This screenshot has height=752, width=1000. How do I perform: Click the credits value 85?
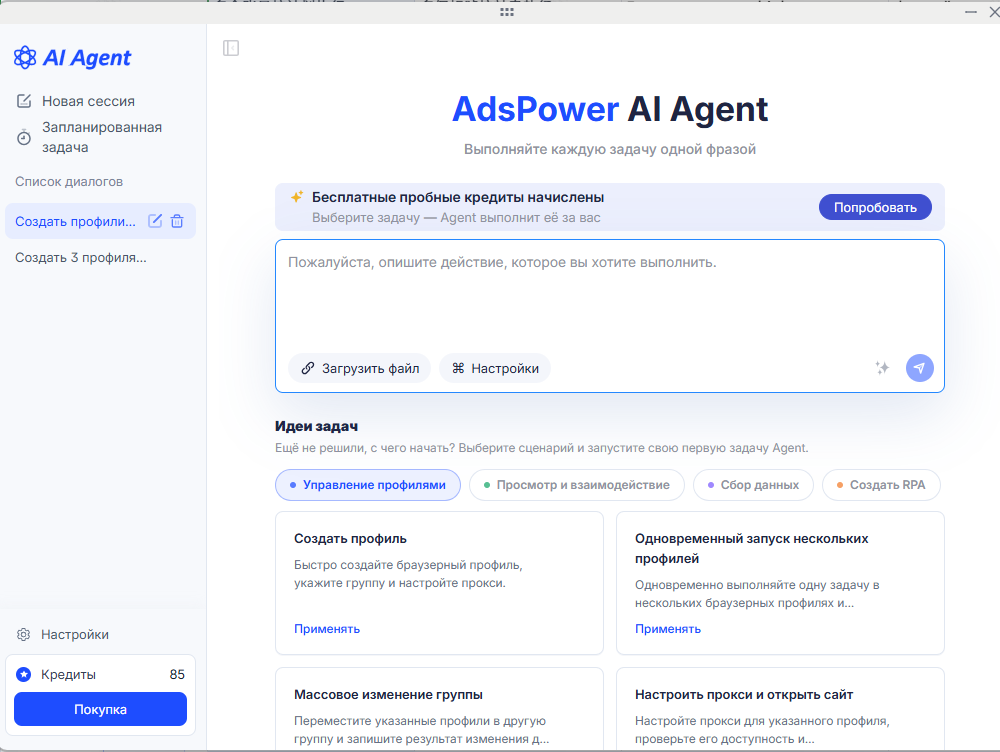(x=177, y=674)
